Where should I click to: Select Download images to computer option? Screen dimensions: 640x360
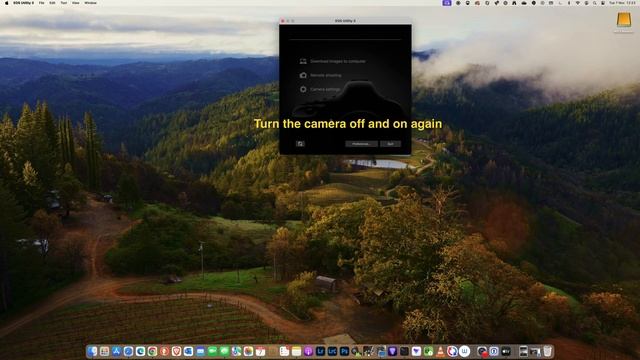pos(338,61)
